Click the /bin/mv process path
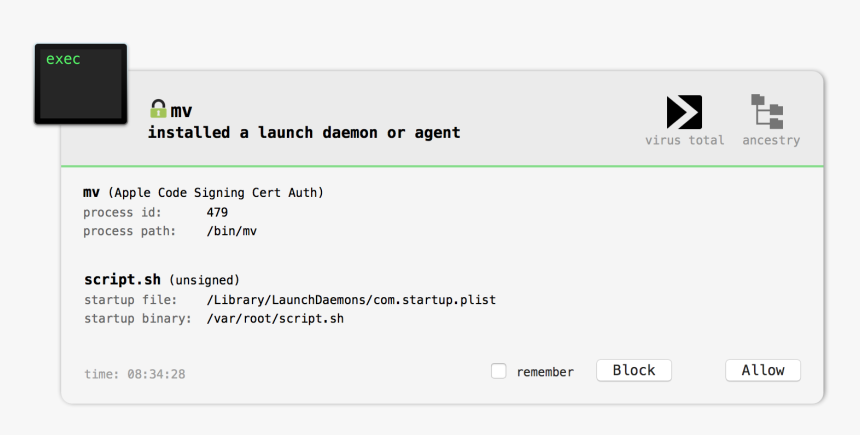The height and width of the screenshot is (435, 860). (x=231, y=231)
